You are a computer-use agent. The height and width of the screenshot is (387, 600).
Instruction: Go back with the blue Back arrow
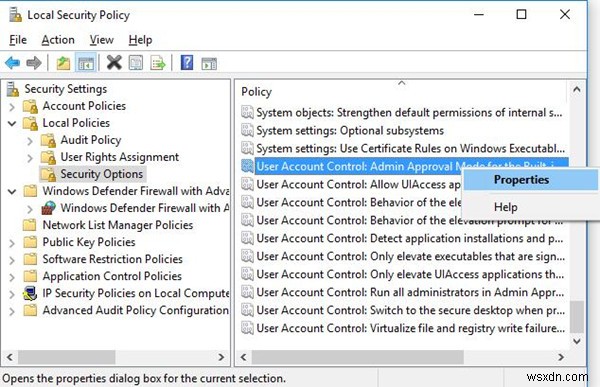[x=12, y=62]
